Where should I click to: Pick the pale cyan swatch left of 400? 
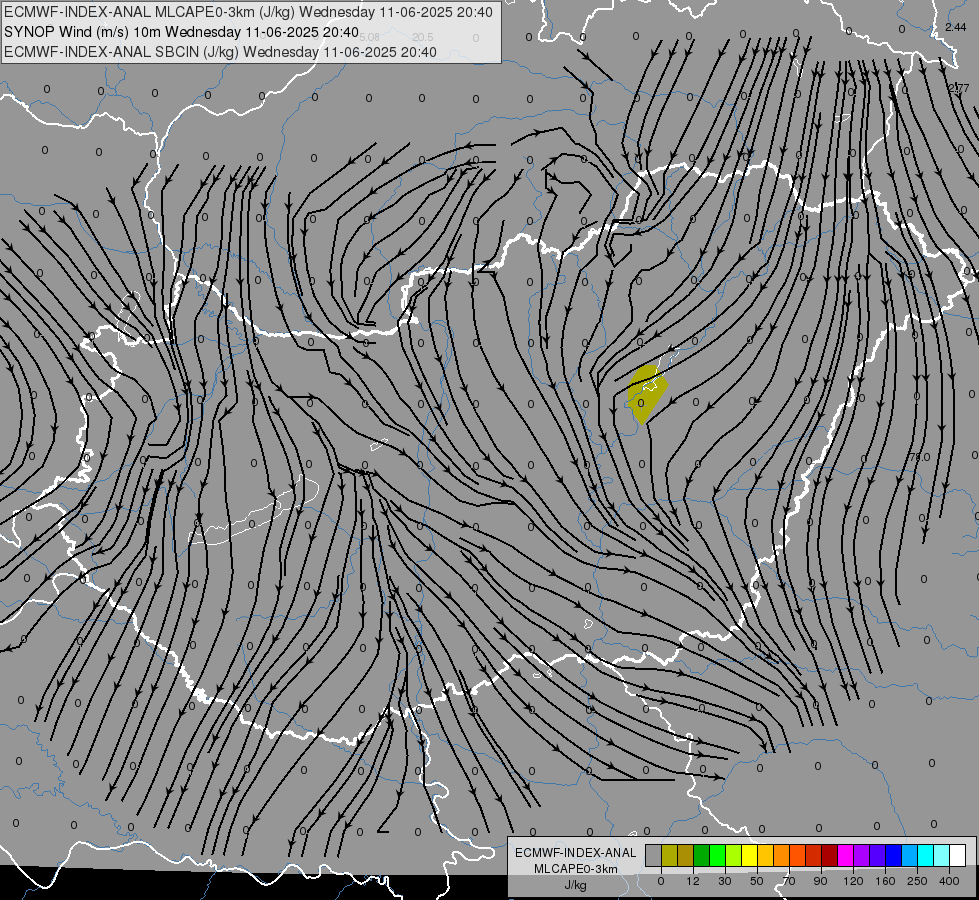(942, 855)
